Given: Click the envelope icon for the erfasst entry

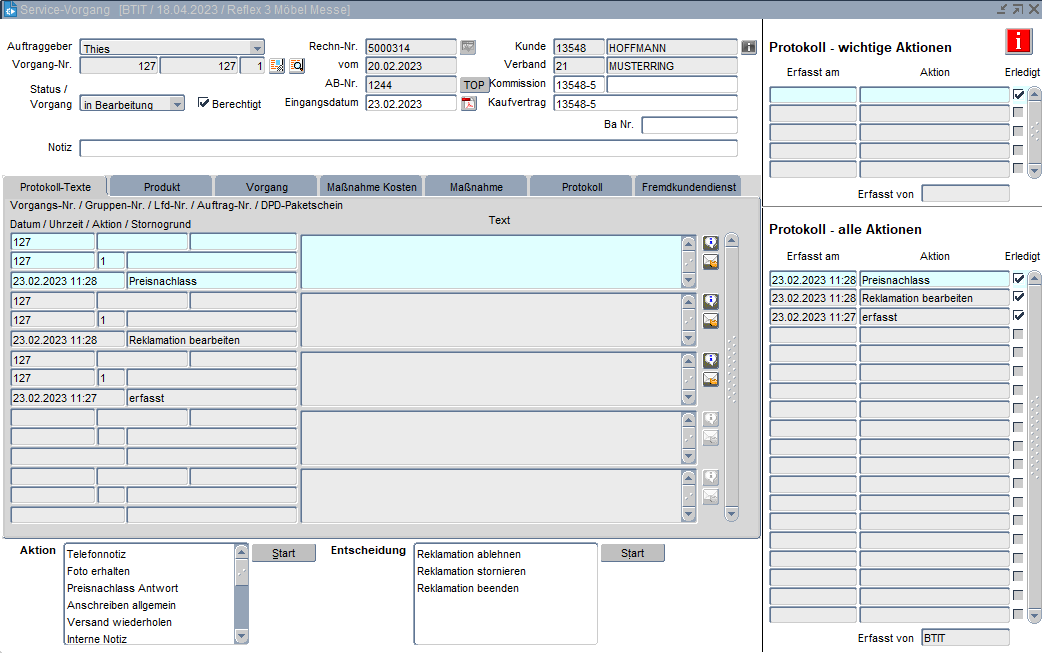Looking at the screenshot, I should click(x=711, y=379).
